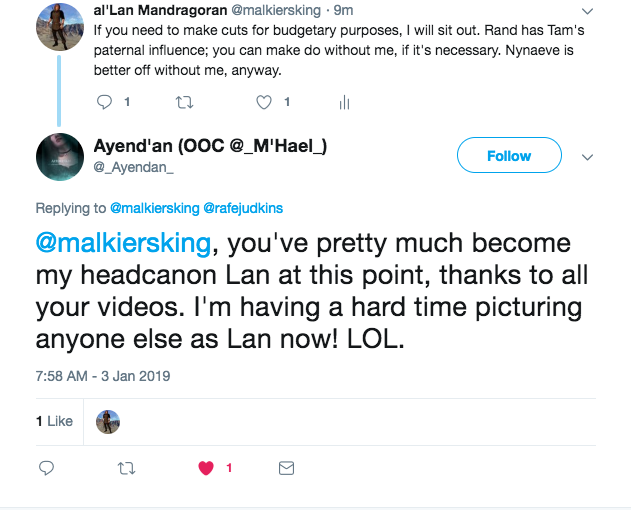The image size is (631, 510).
Task: Follow Ayend'an account
Action: [508, 156]
